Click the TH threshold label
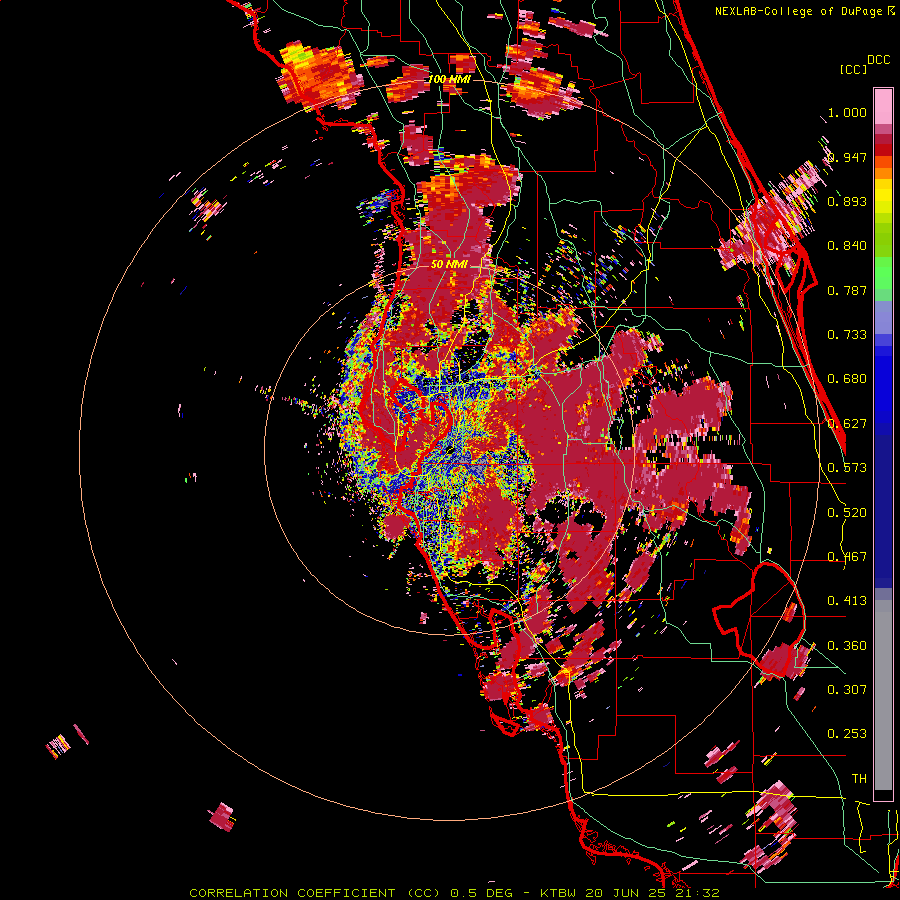This screenshot has height=900, width=900. (859, 779)
